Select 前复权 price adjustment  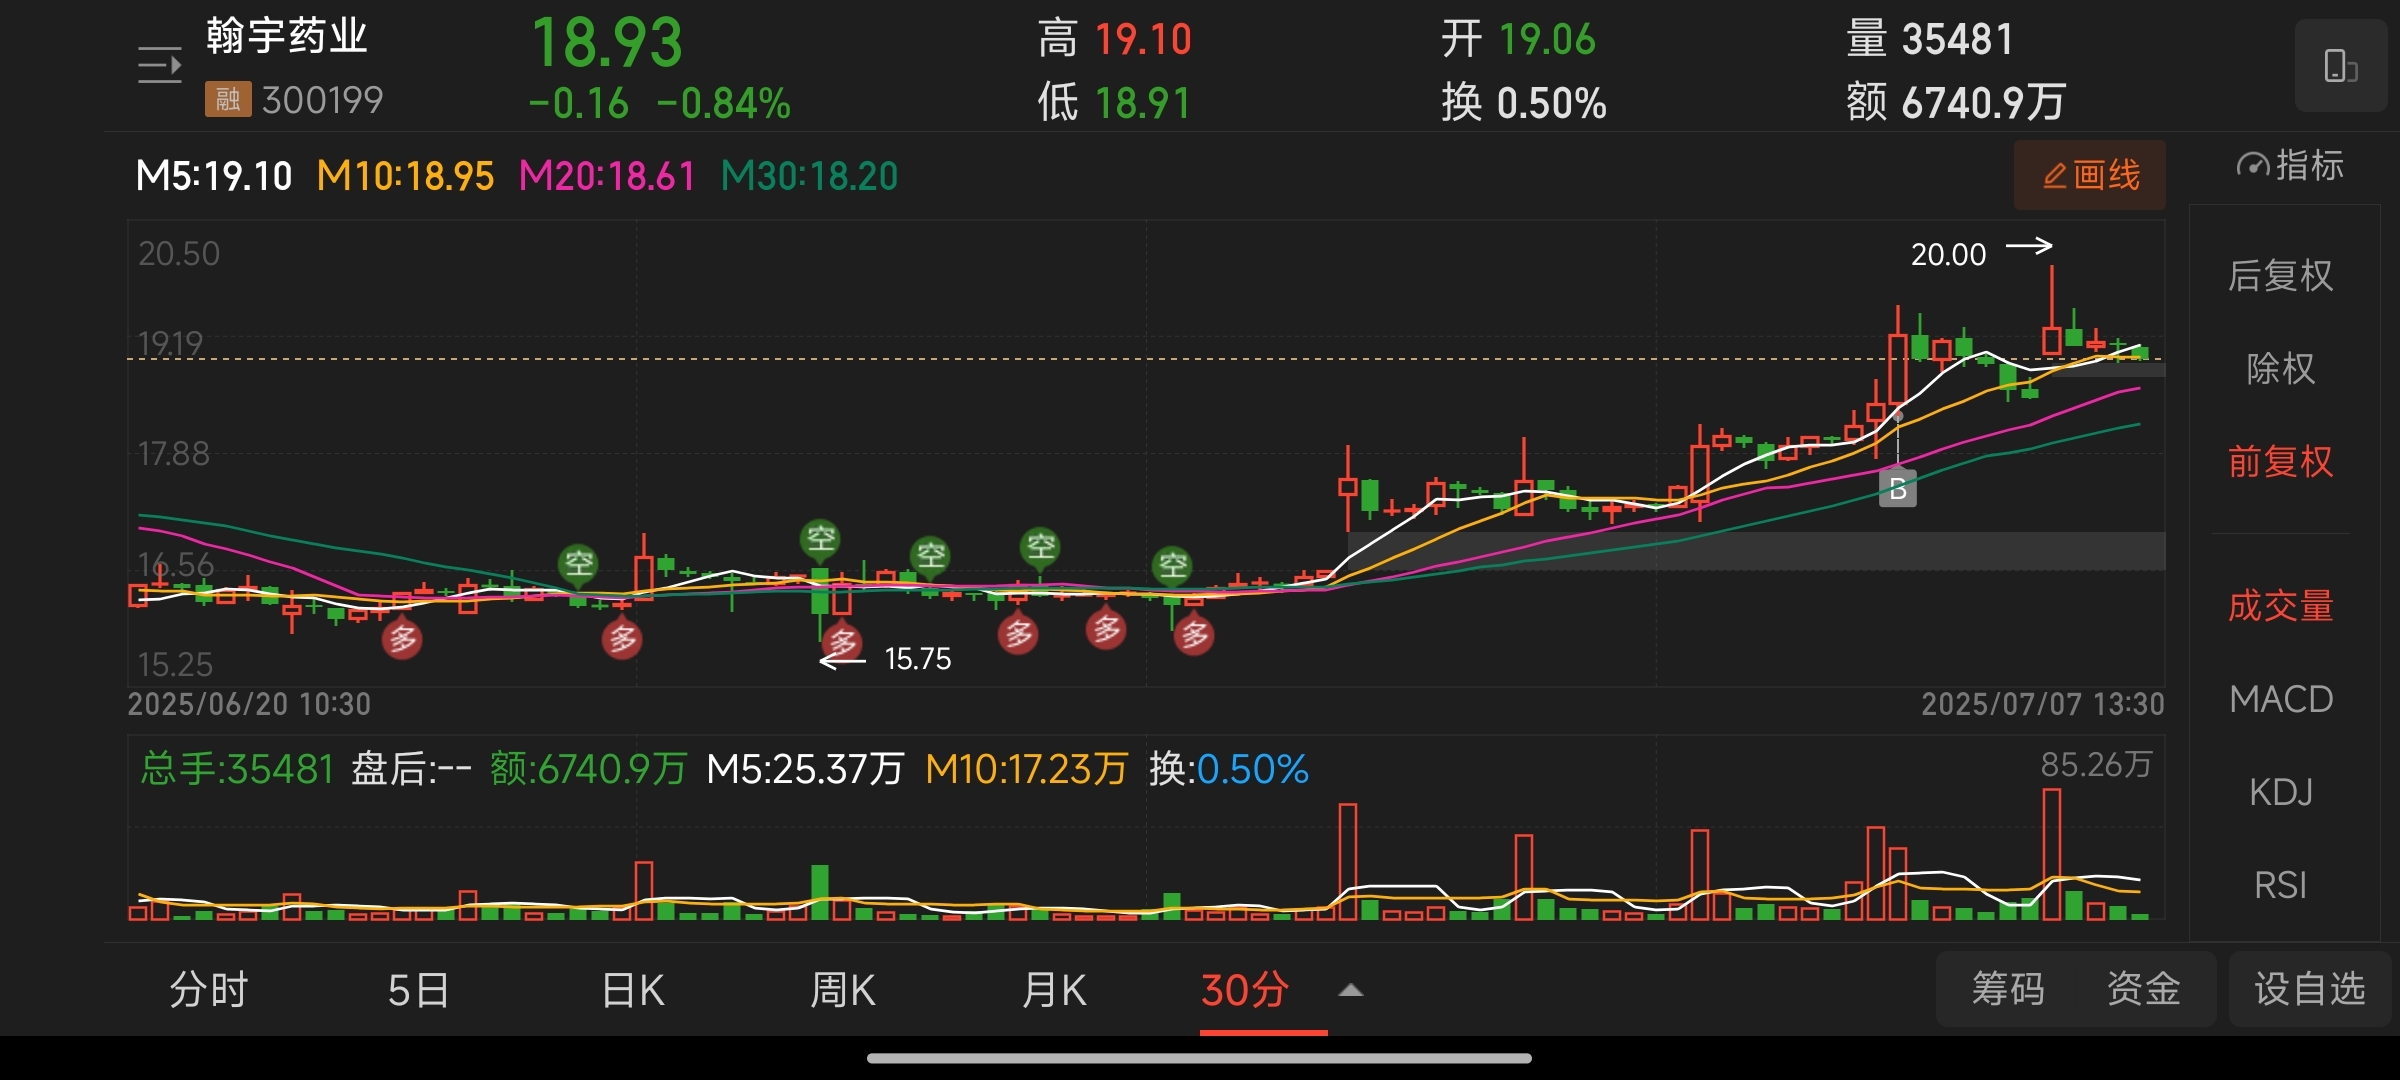tap(2280, 462)
